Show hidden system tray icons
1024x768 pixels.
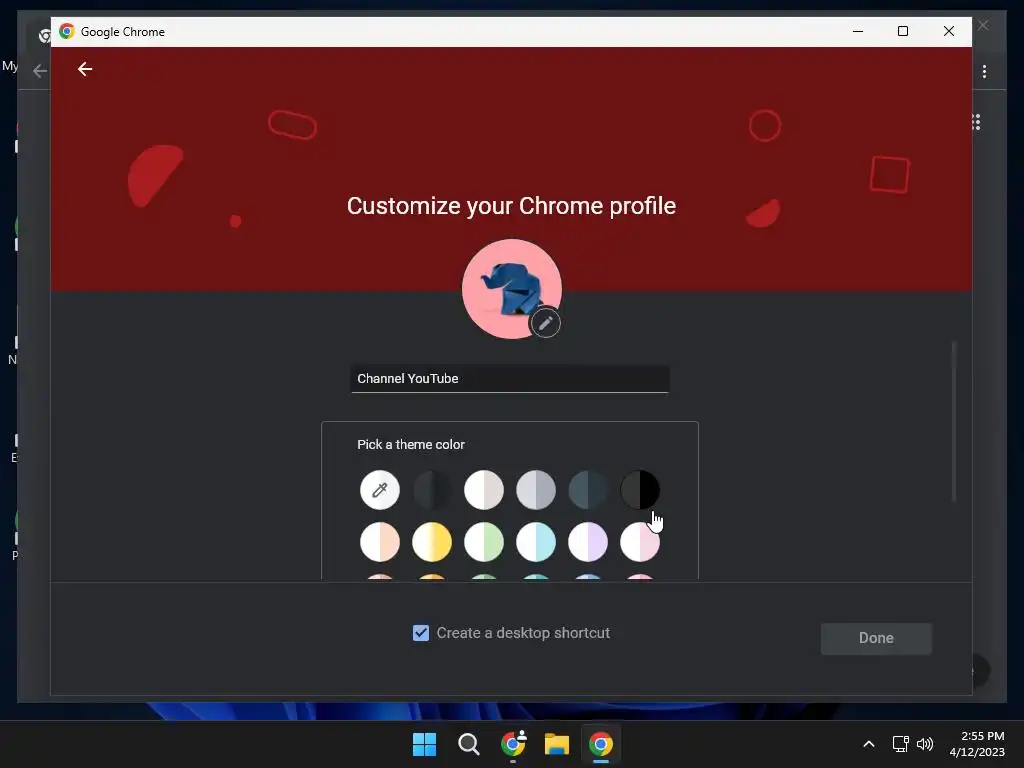pyautogui.click(x=869, y=744)
